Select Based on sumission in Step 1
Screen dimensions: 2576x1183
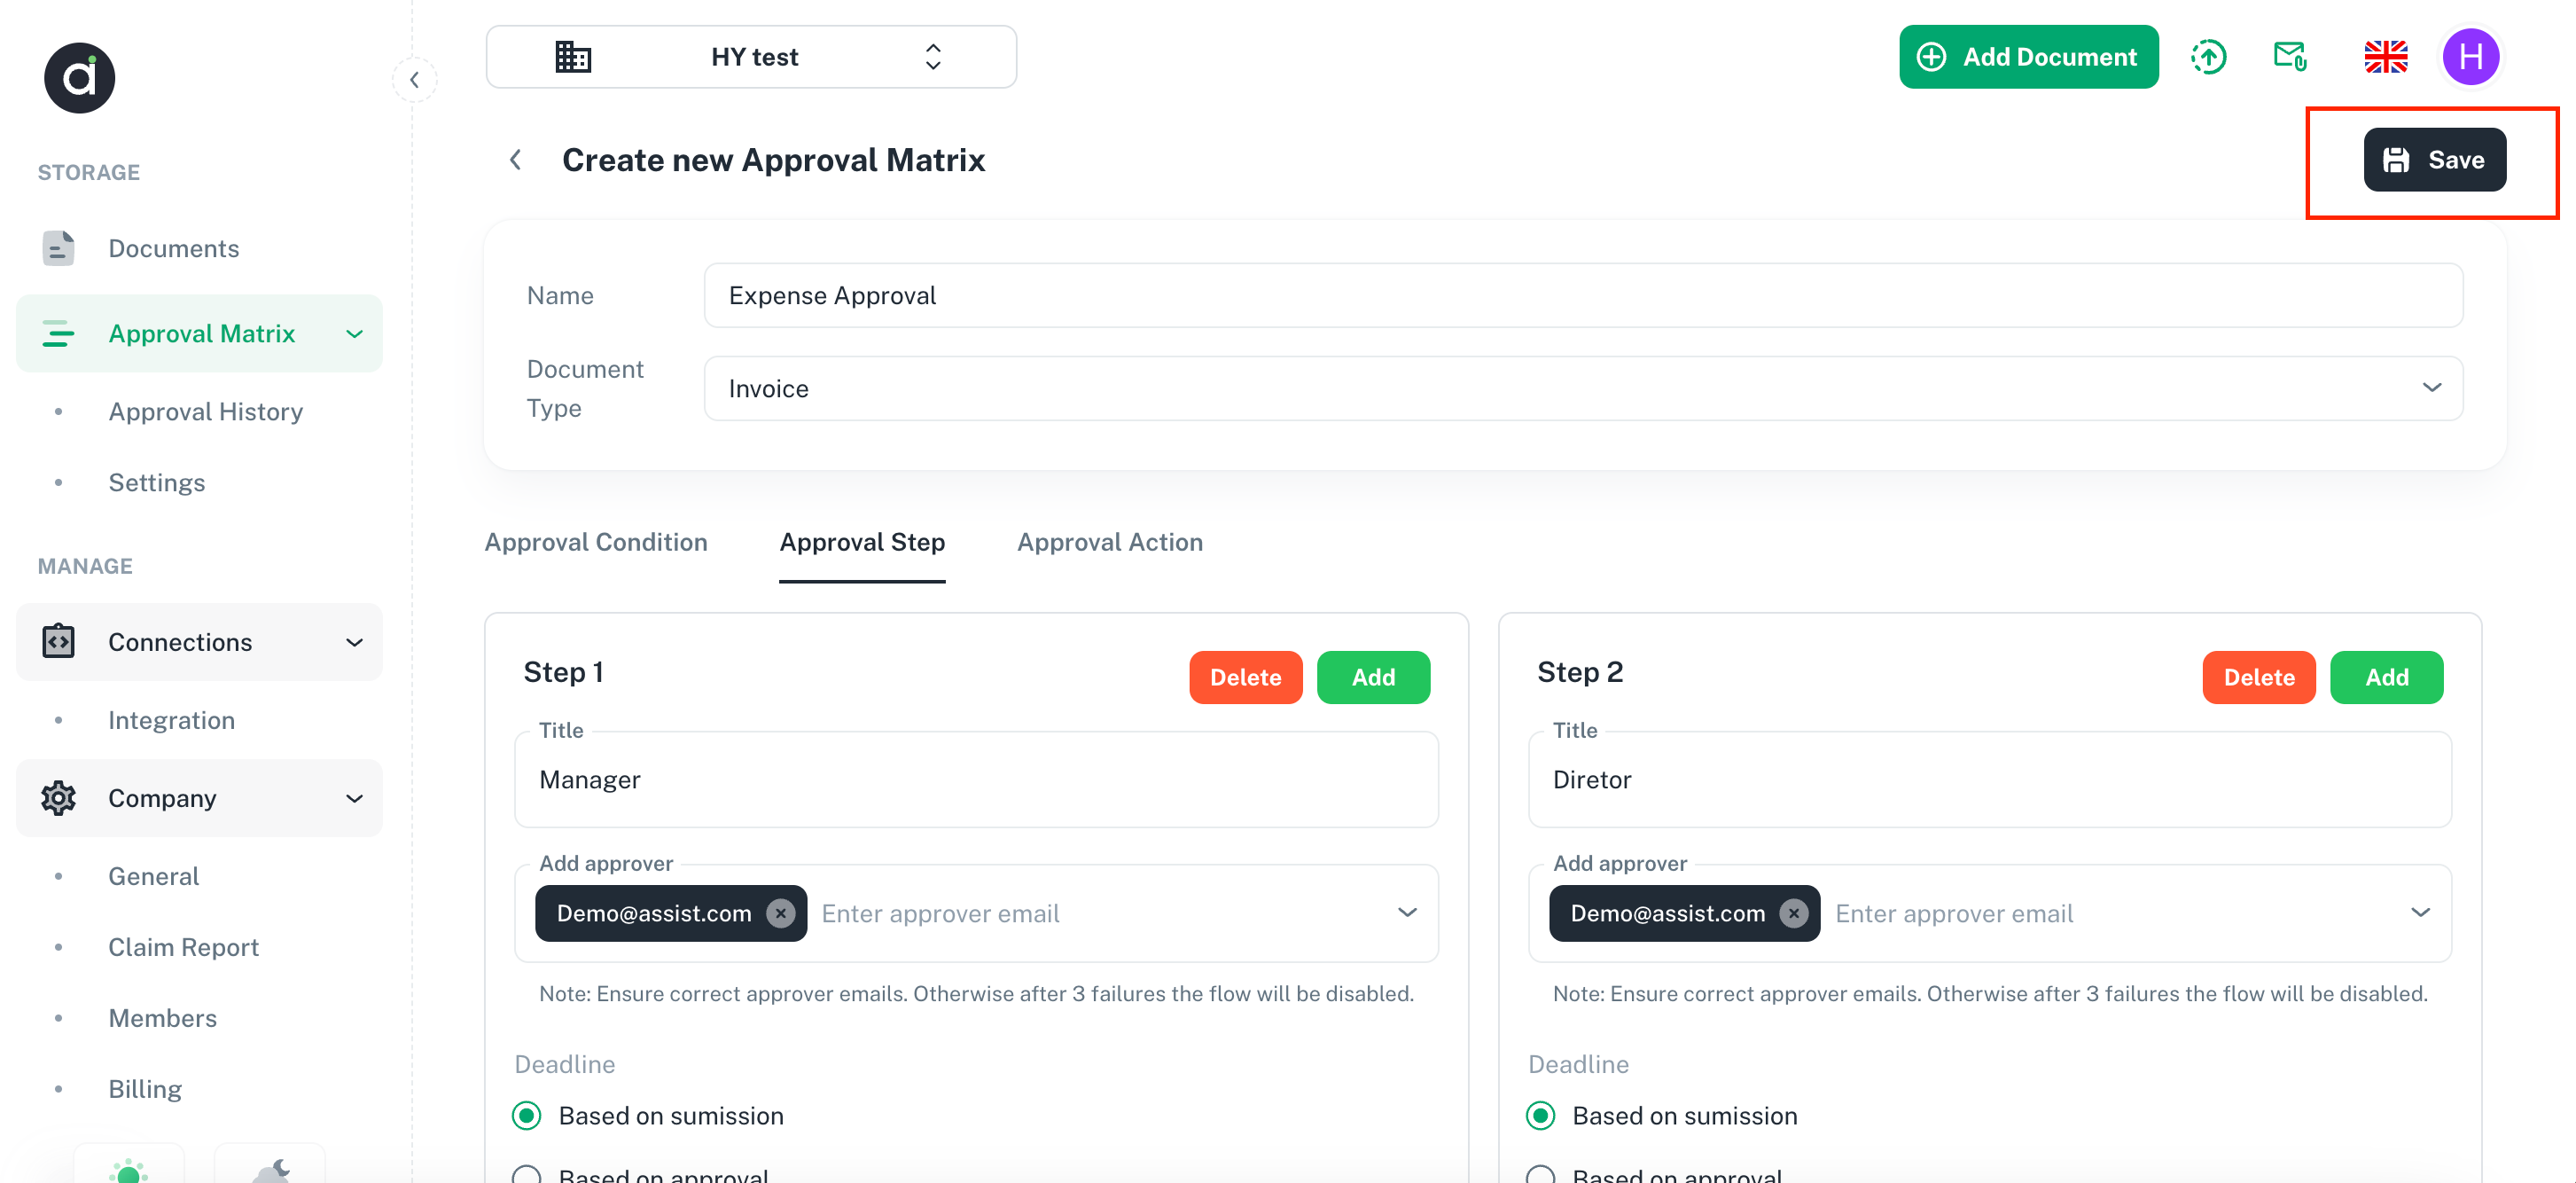click(527, 1116)
